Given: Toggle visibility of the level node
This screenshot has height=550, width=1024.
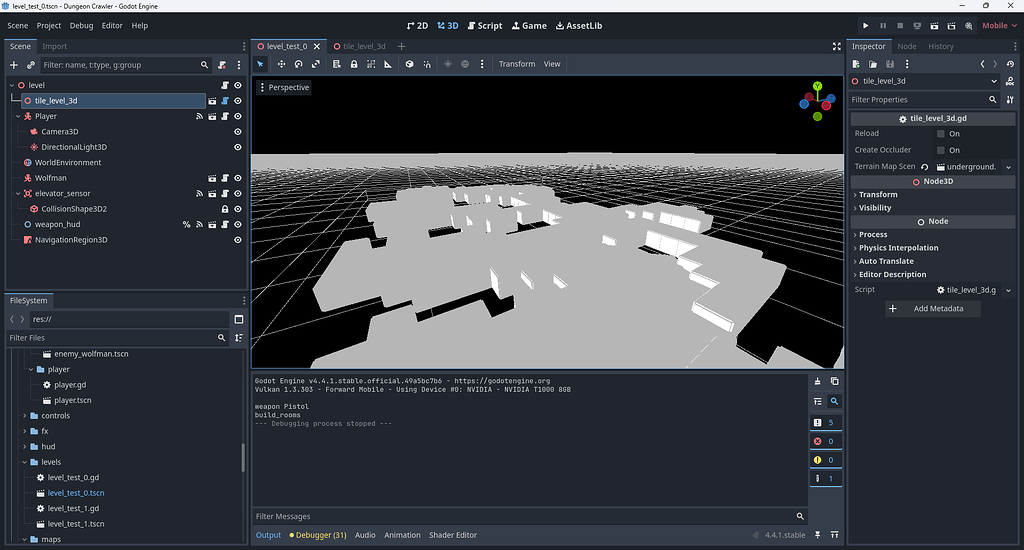Looking at the screenshot, I should coord(238,85).
